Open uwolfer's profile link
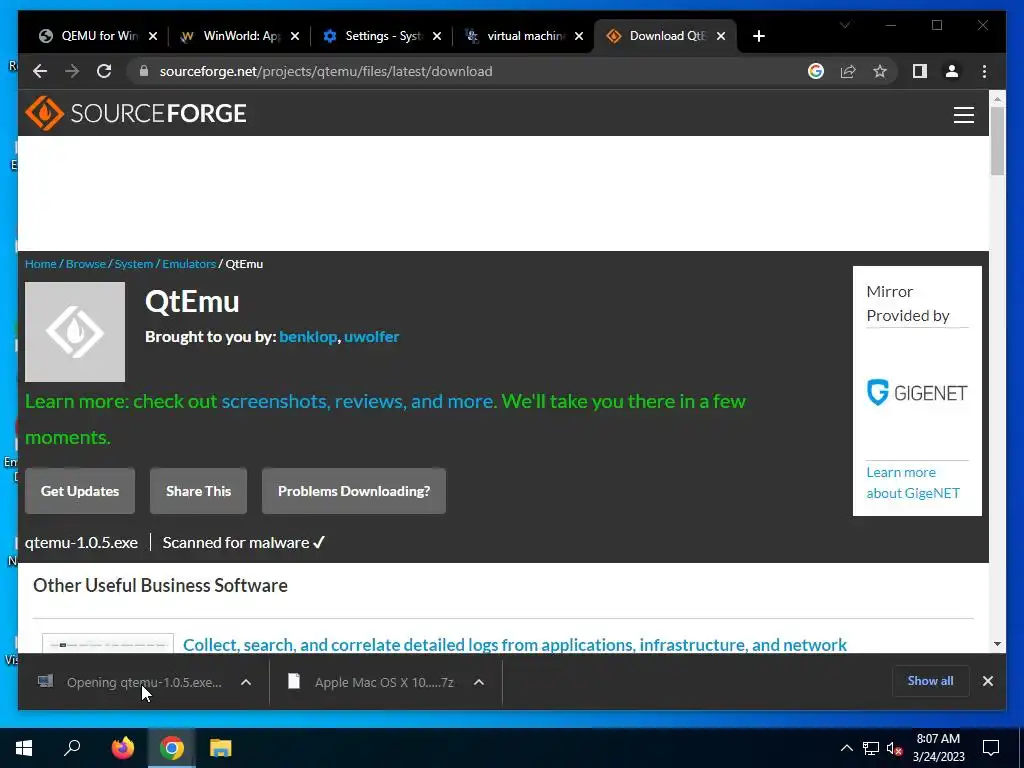 click(372, 336)
